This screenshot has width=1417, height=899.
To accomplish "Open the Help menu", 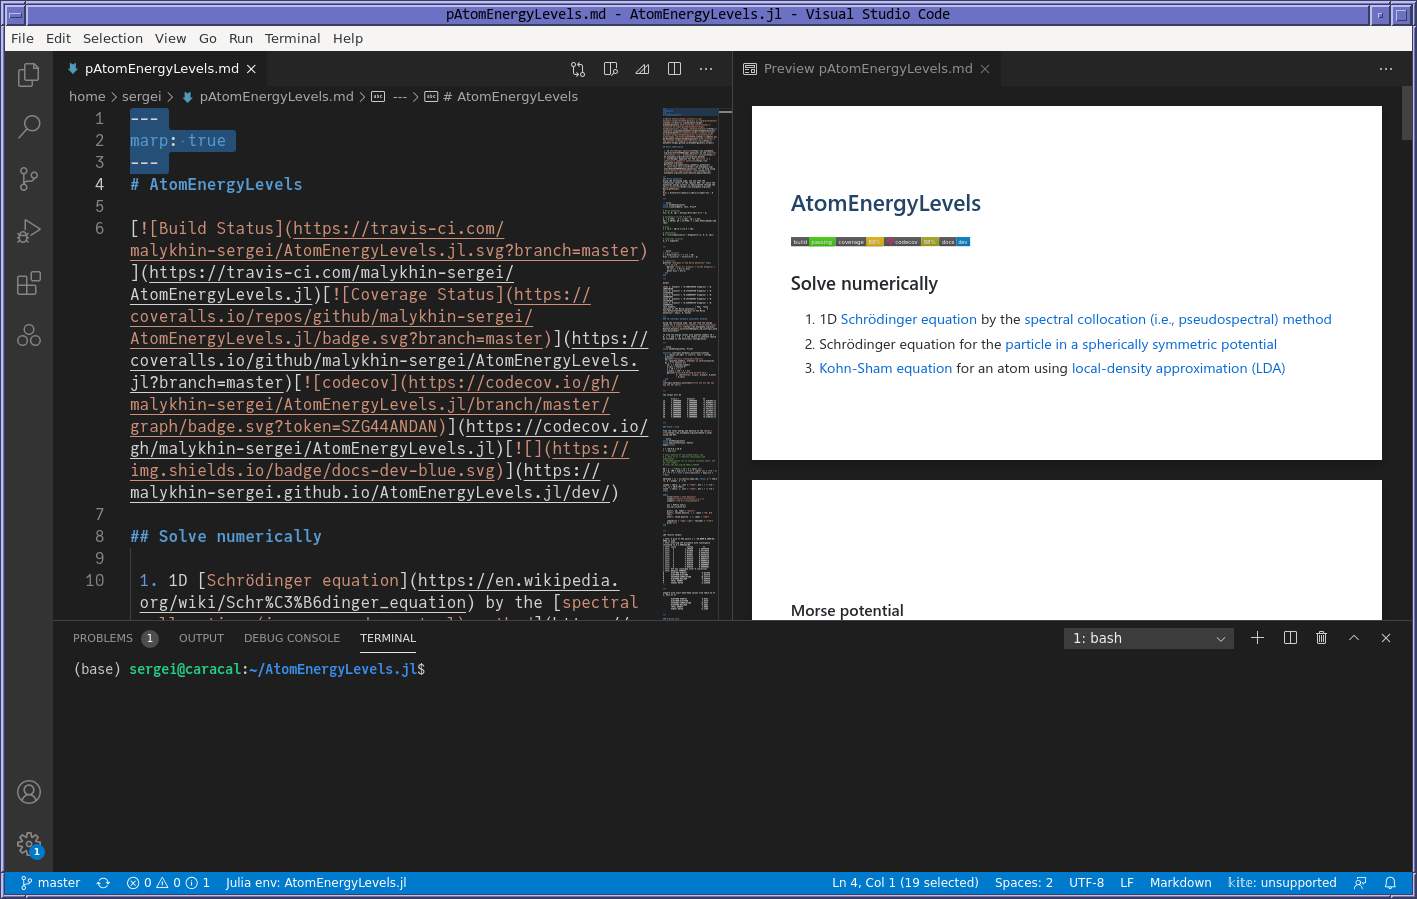I will coord(348,38).
